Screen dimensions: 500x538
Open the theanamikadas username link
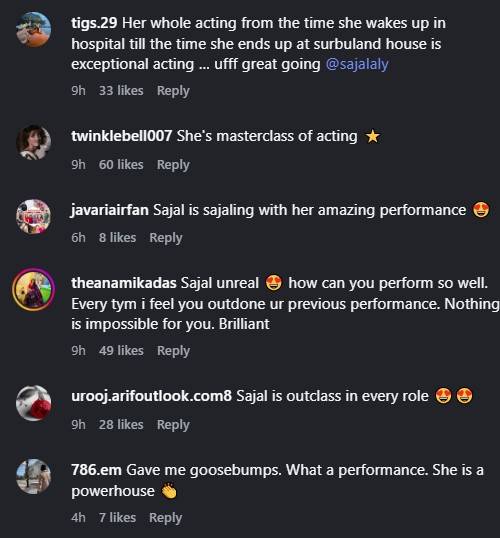click(x=124, y=283)
